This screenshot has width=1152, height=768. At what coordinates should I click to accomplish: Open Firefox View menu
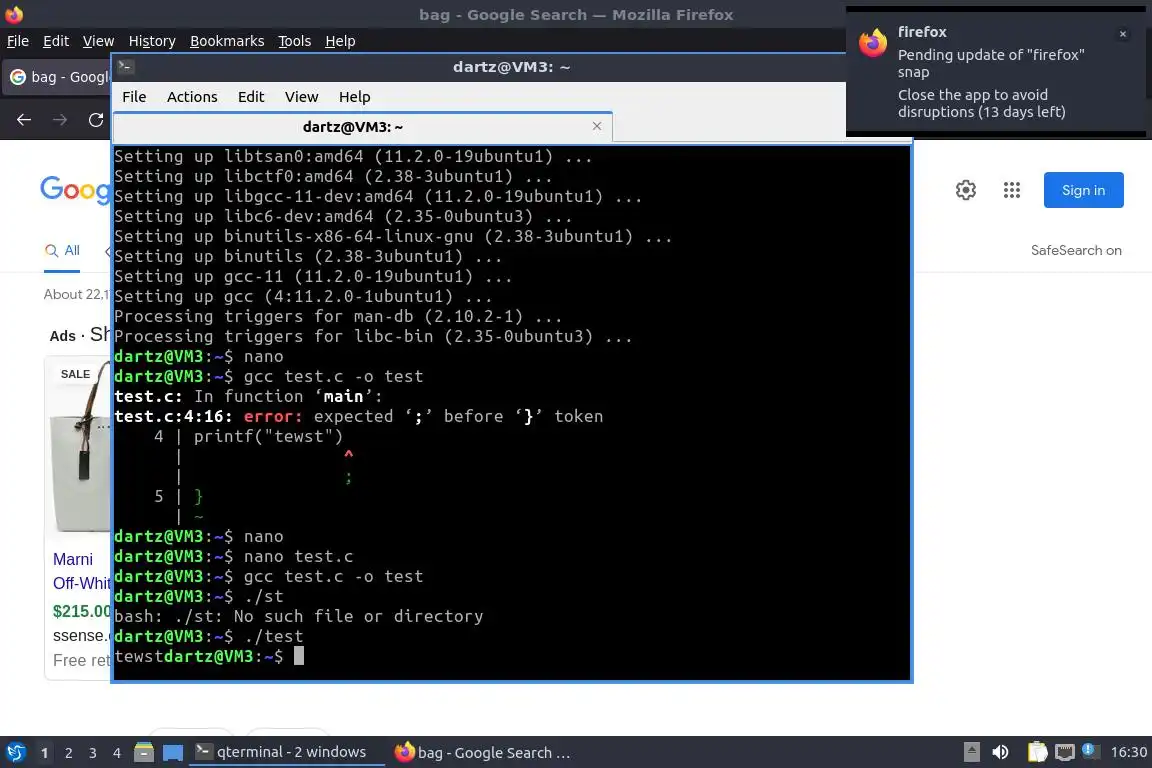click(98, 41)
